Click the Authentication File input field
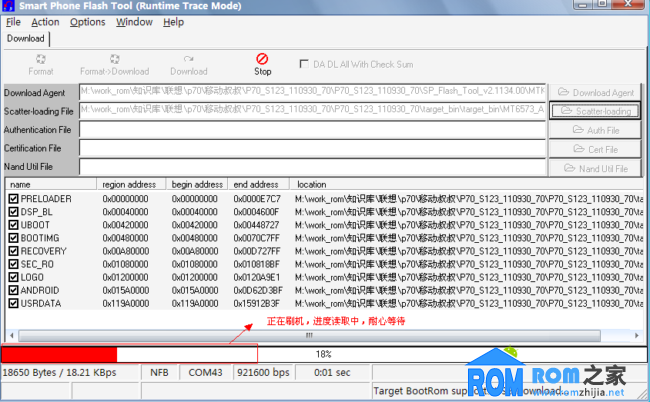This screenshot has height=402, width=650. (x=313, y=130)
